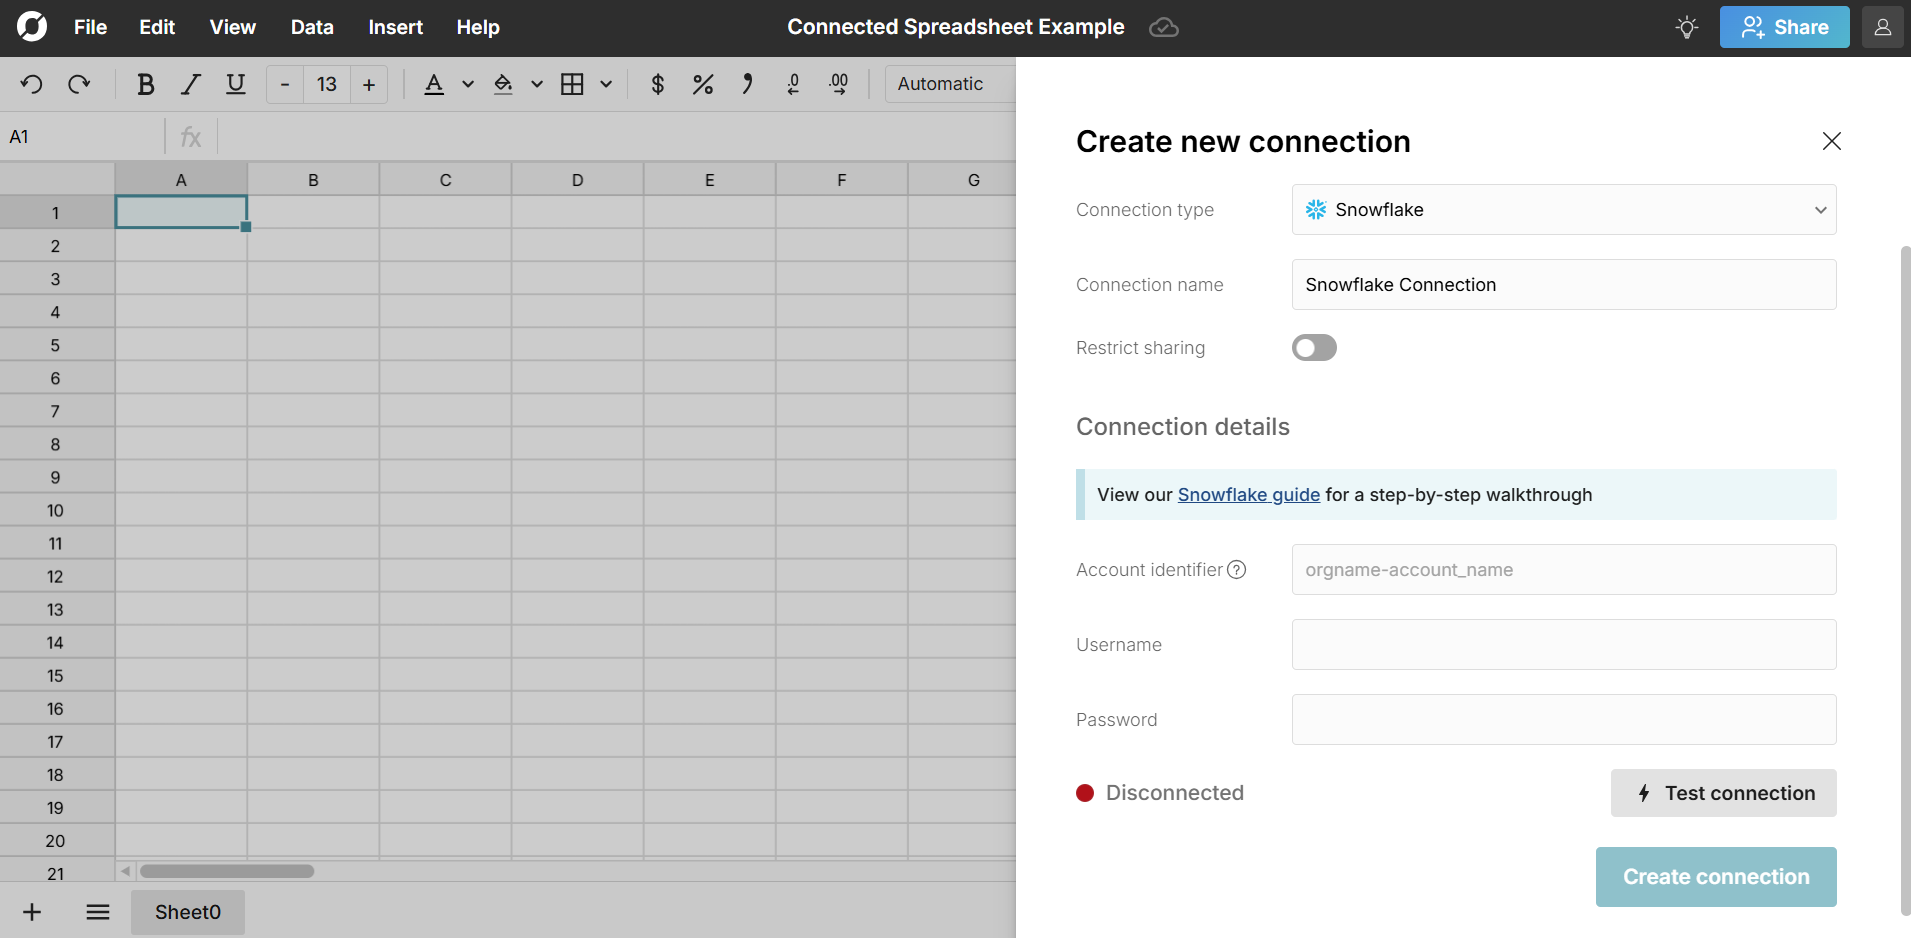Screen dimensions: 1911x938
Task: Toggle the Restrict sharing switch
Action: 1313,347
